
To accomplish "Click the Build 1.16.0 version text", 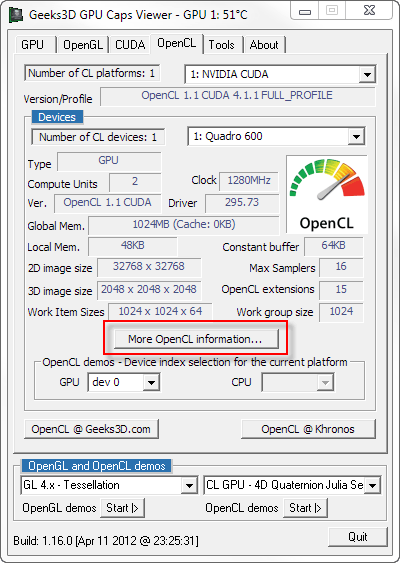I will (106, 541).
